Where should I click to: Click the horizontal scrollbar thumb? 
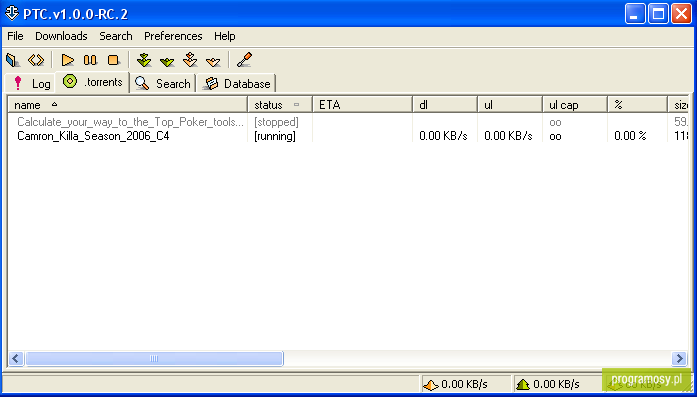coord(154,358)
